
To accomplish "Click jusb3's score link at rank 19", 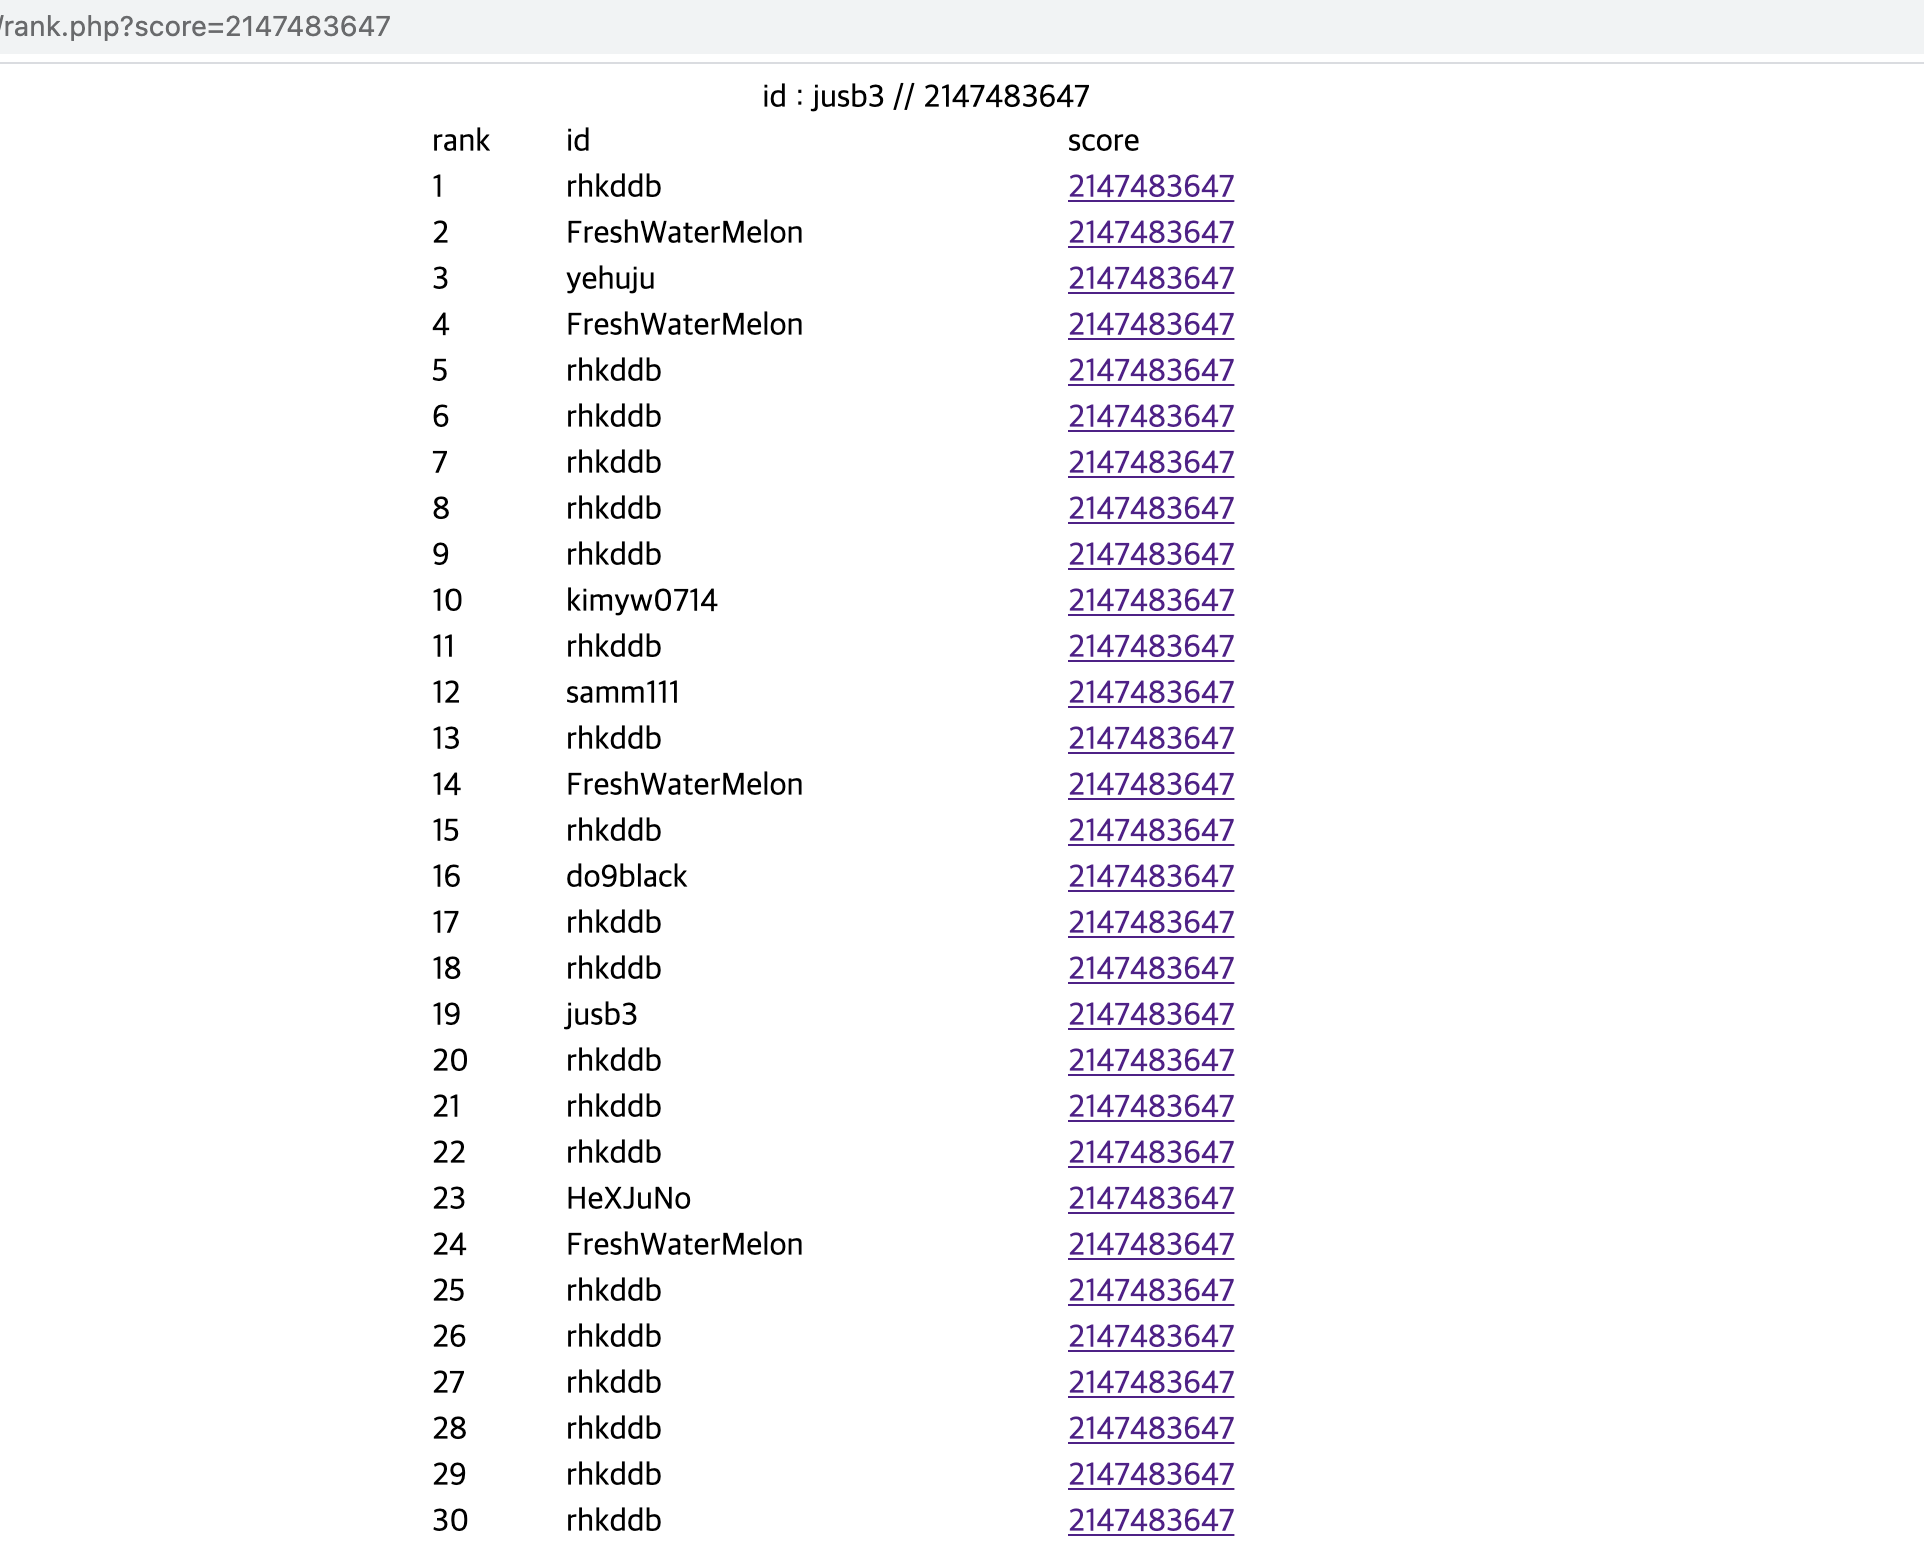I will coord(1150,1014).
